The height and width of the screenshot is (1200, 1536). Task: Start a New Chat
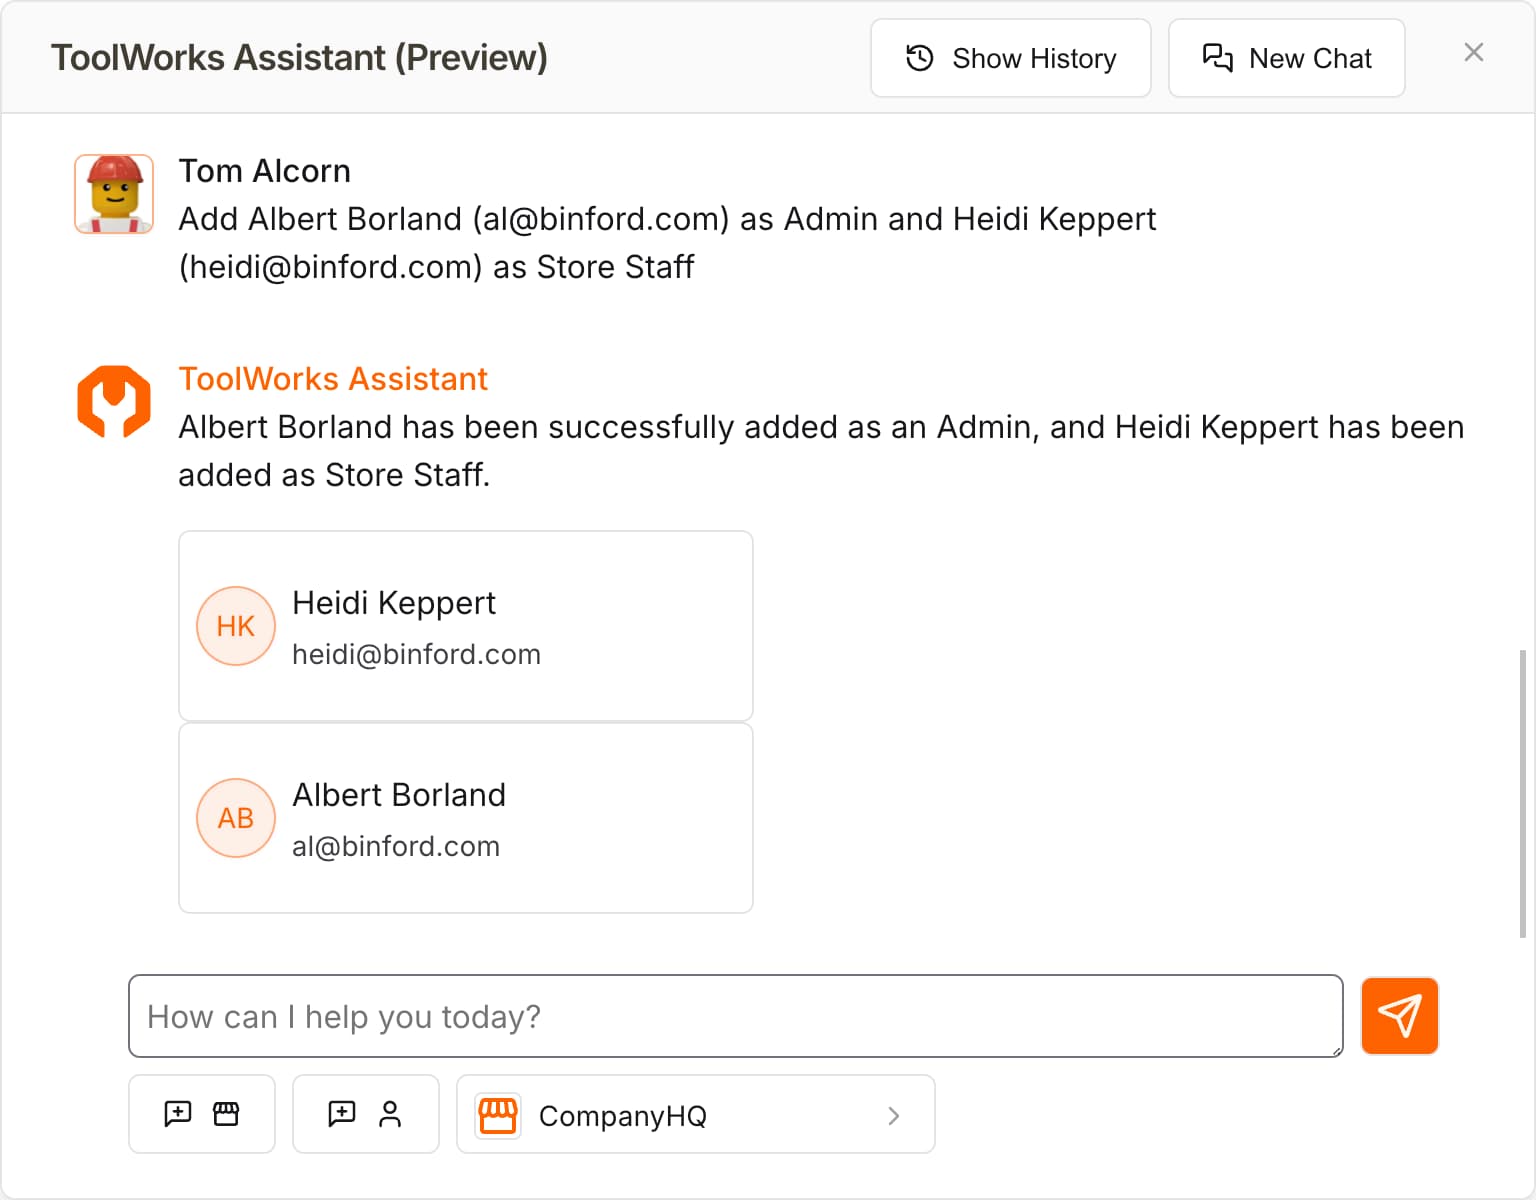click(1286, 58)
